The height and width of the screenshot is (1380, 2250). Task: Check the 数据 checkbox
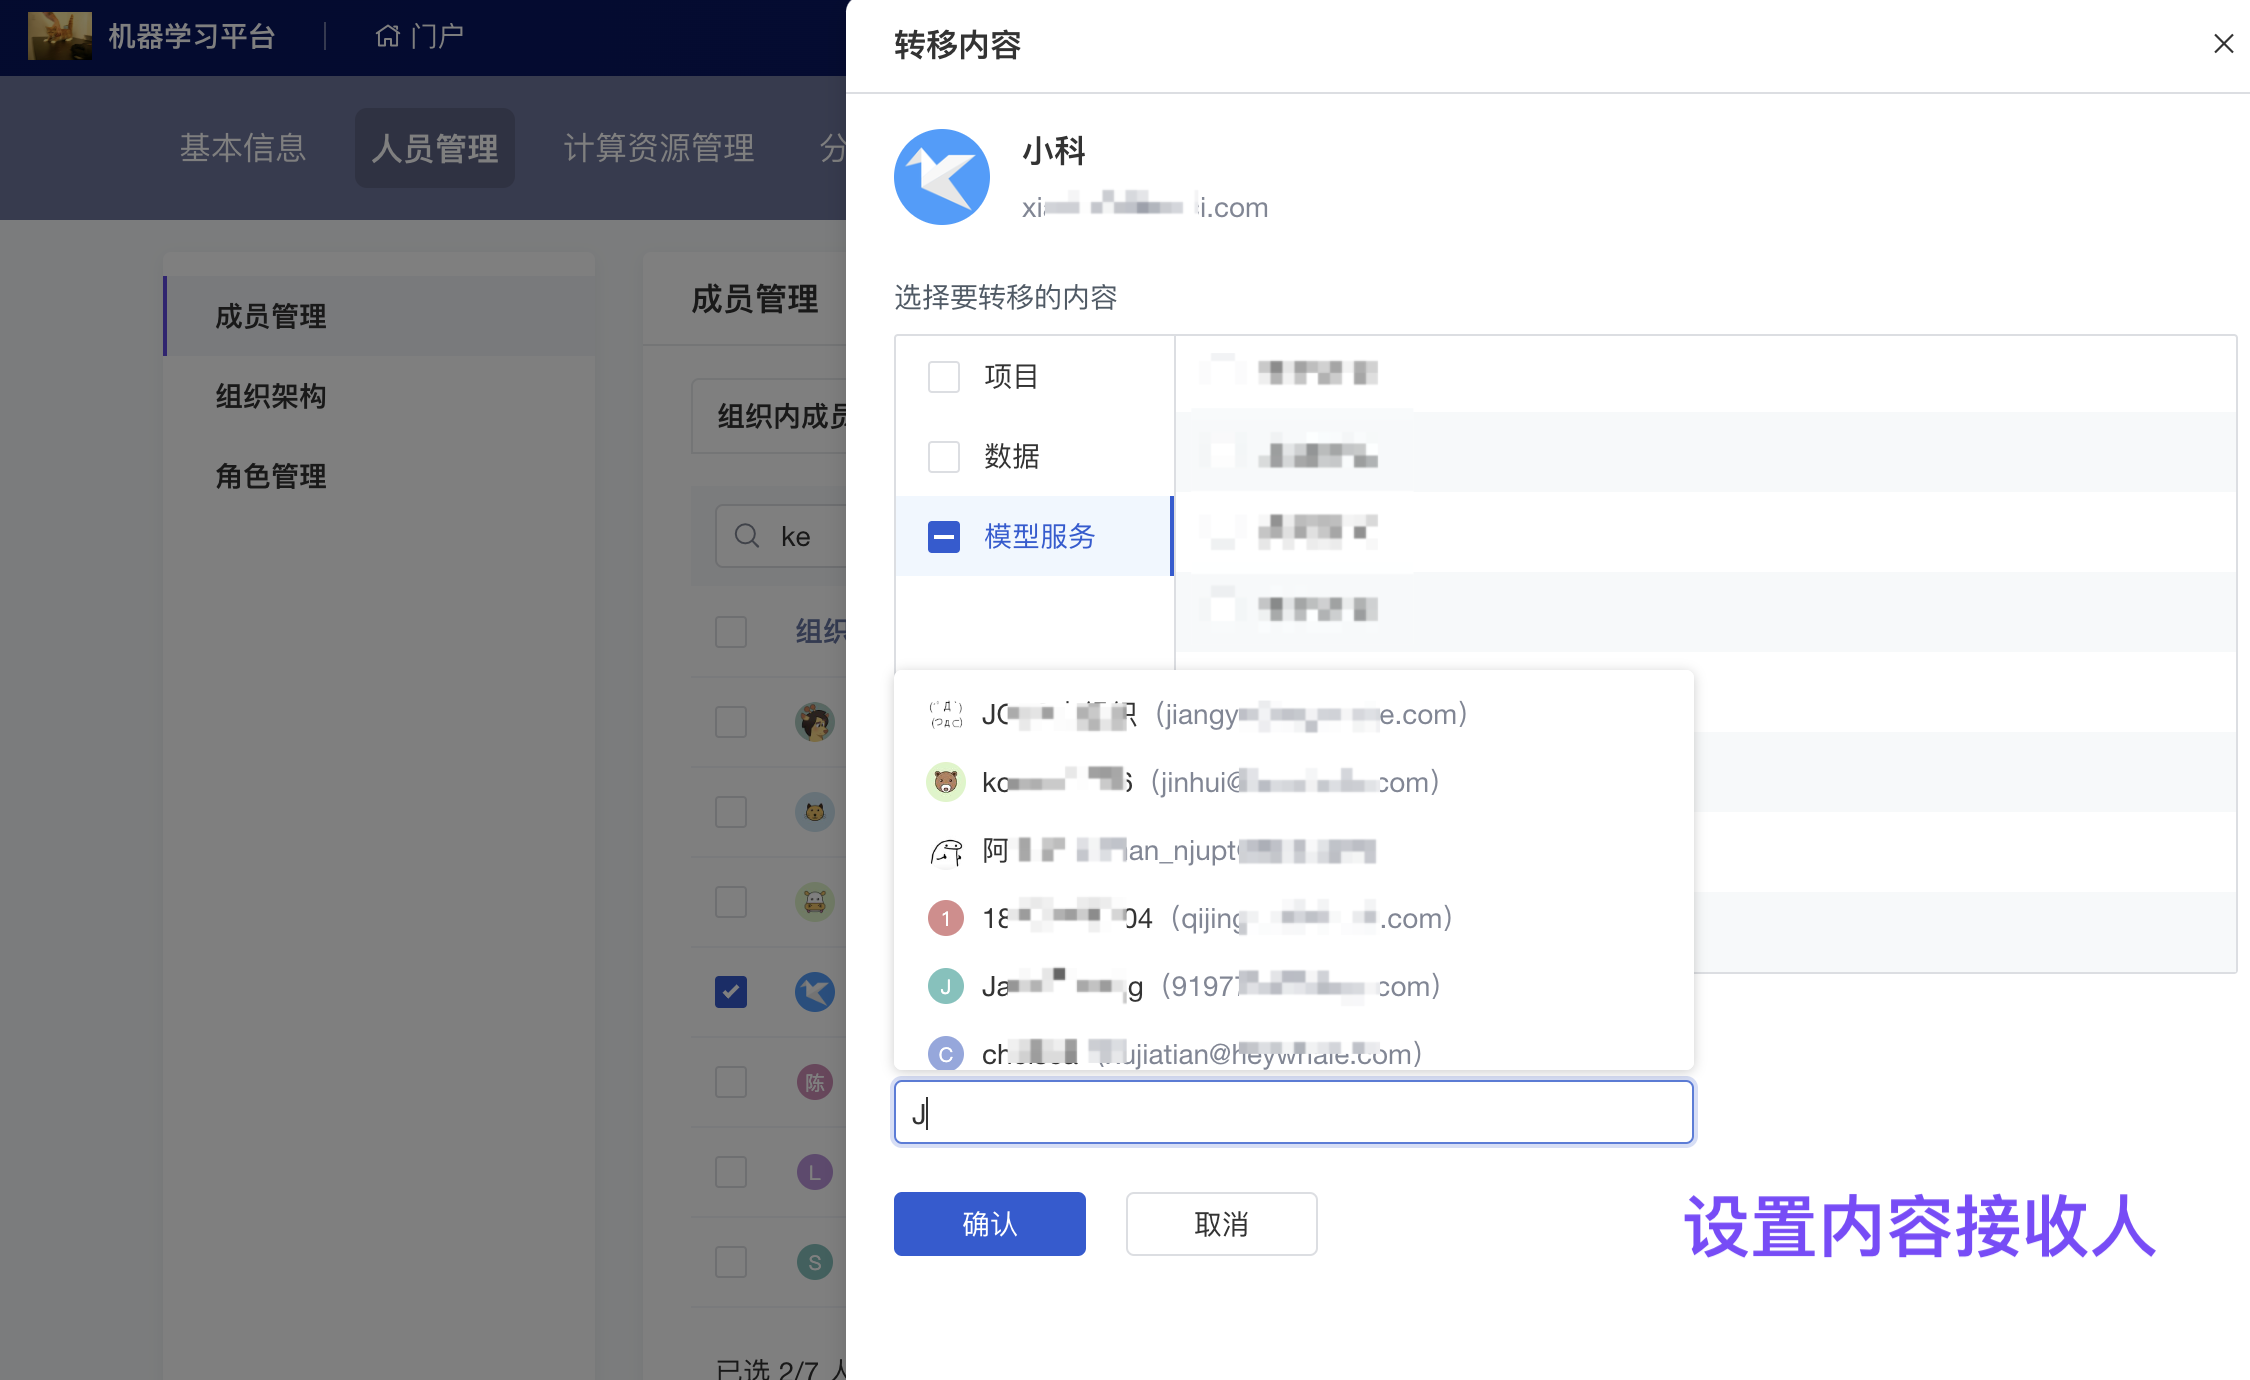tap(943, 457)
